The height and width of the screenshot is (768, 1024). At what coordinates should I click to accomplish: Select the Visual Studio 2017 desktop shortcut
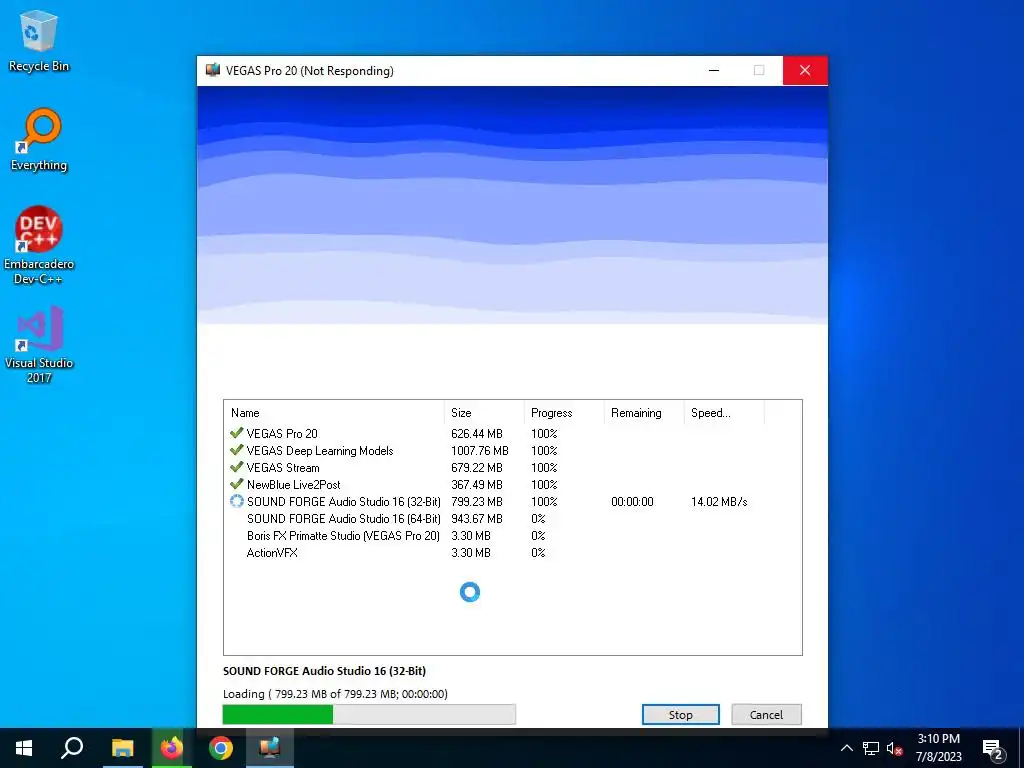(39, 345)
